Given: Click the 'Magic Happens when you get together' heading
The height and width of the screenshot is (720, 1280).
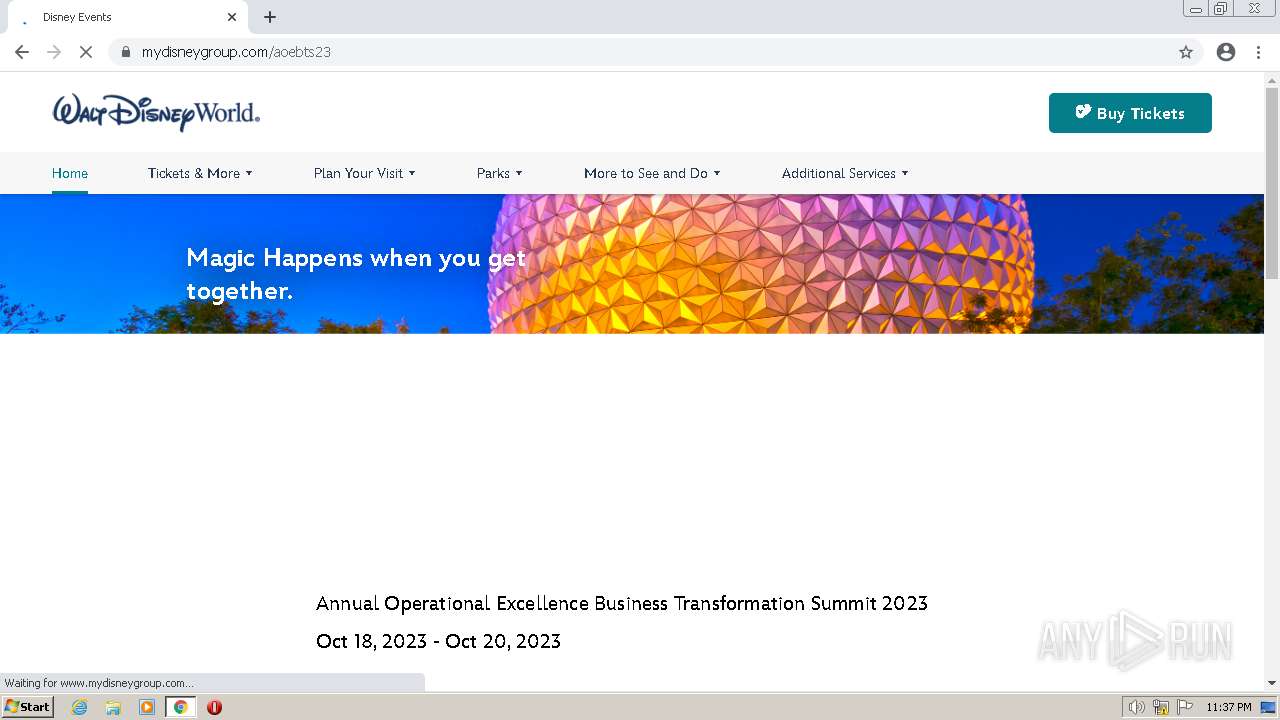Looking at the screenshot, I should pos(356,274).
